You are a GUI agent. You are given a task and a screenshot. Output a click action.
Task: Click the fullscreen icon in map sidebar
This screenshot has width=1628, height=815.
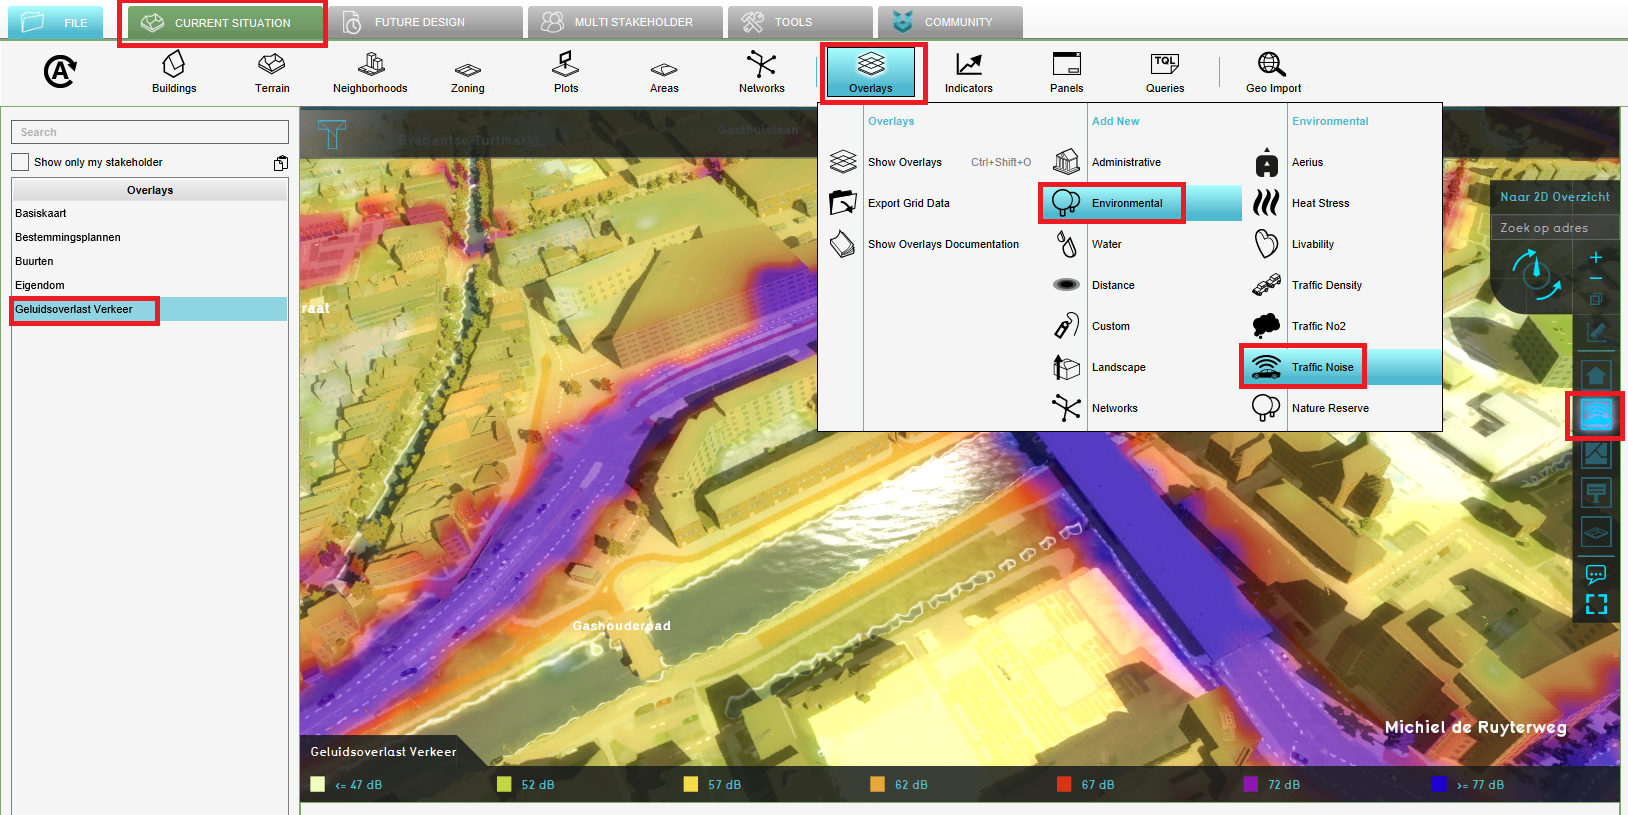(1596, 604)
